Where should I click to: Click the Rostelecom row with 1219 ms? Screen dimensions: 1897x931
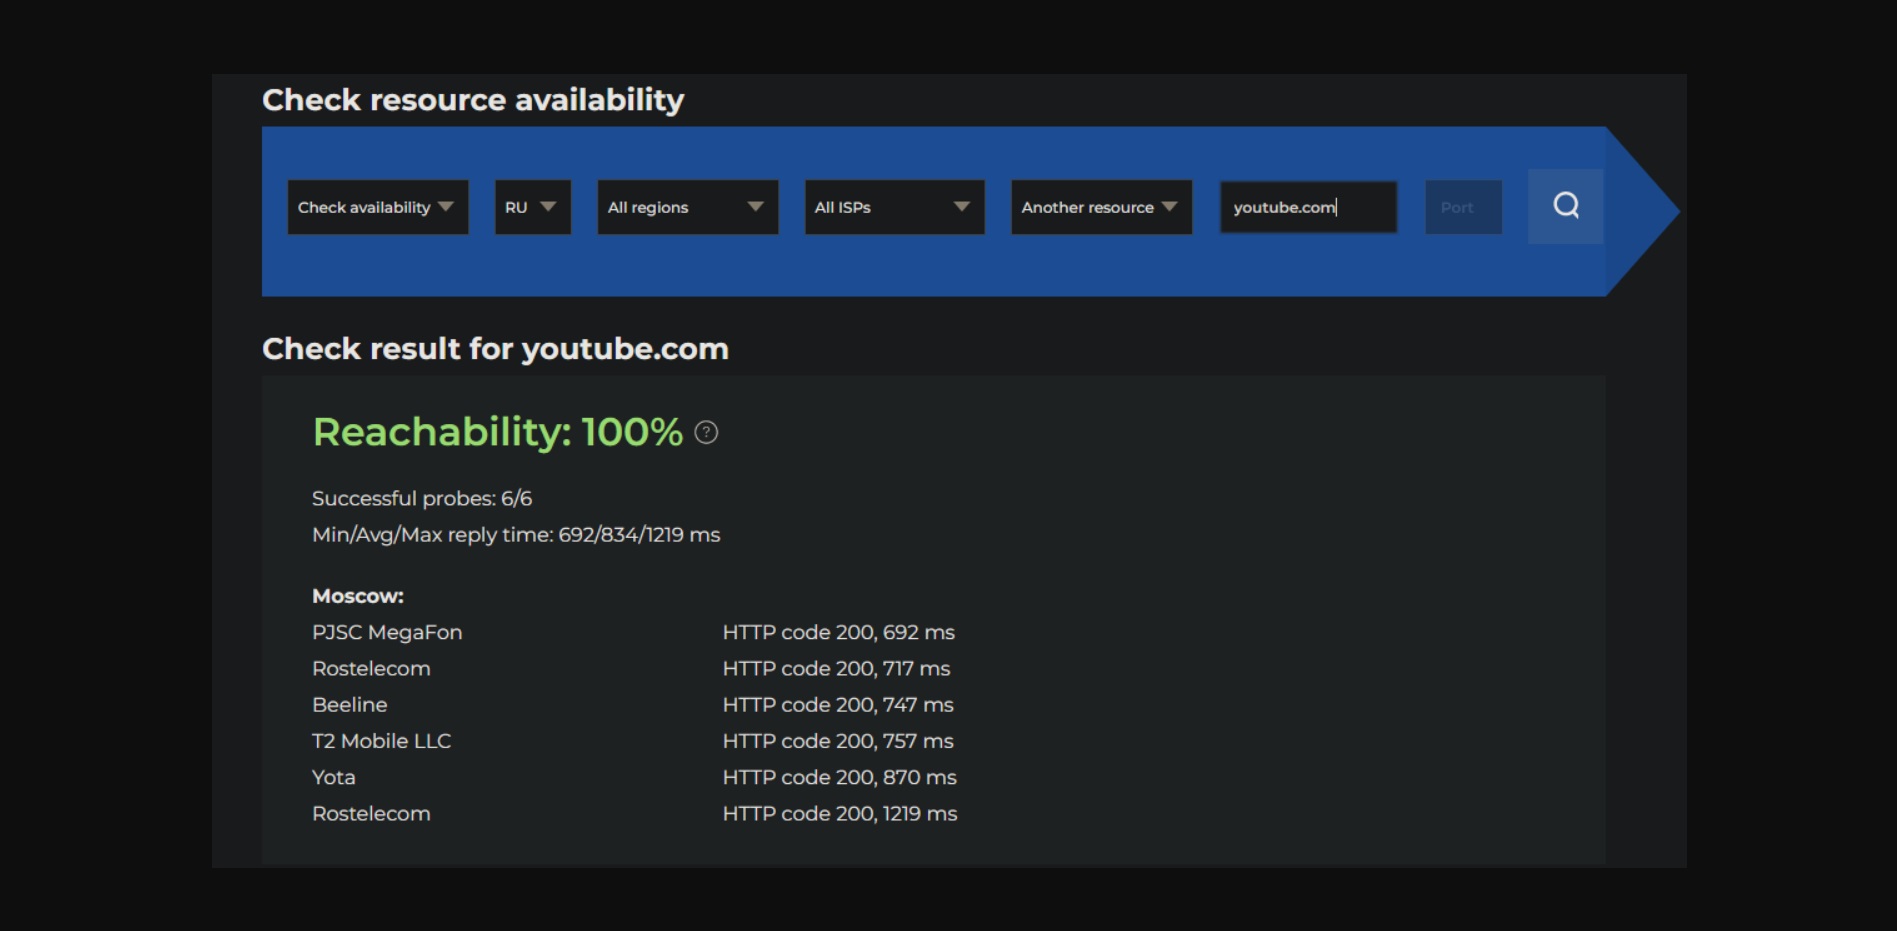pos(635,813)
